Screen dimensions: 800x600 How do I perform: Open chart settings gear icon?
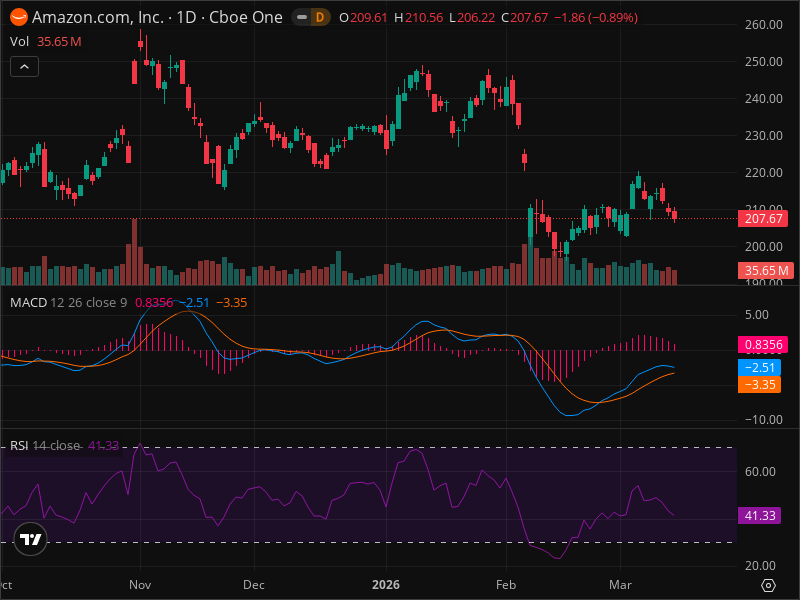768,585
